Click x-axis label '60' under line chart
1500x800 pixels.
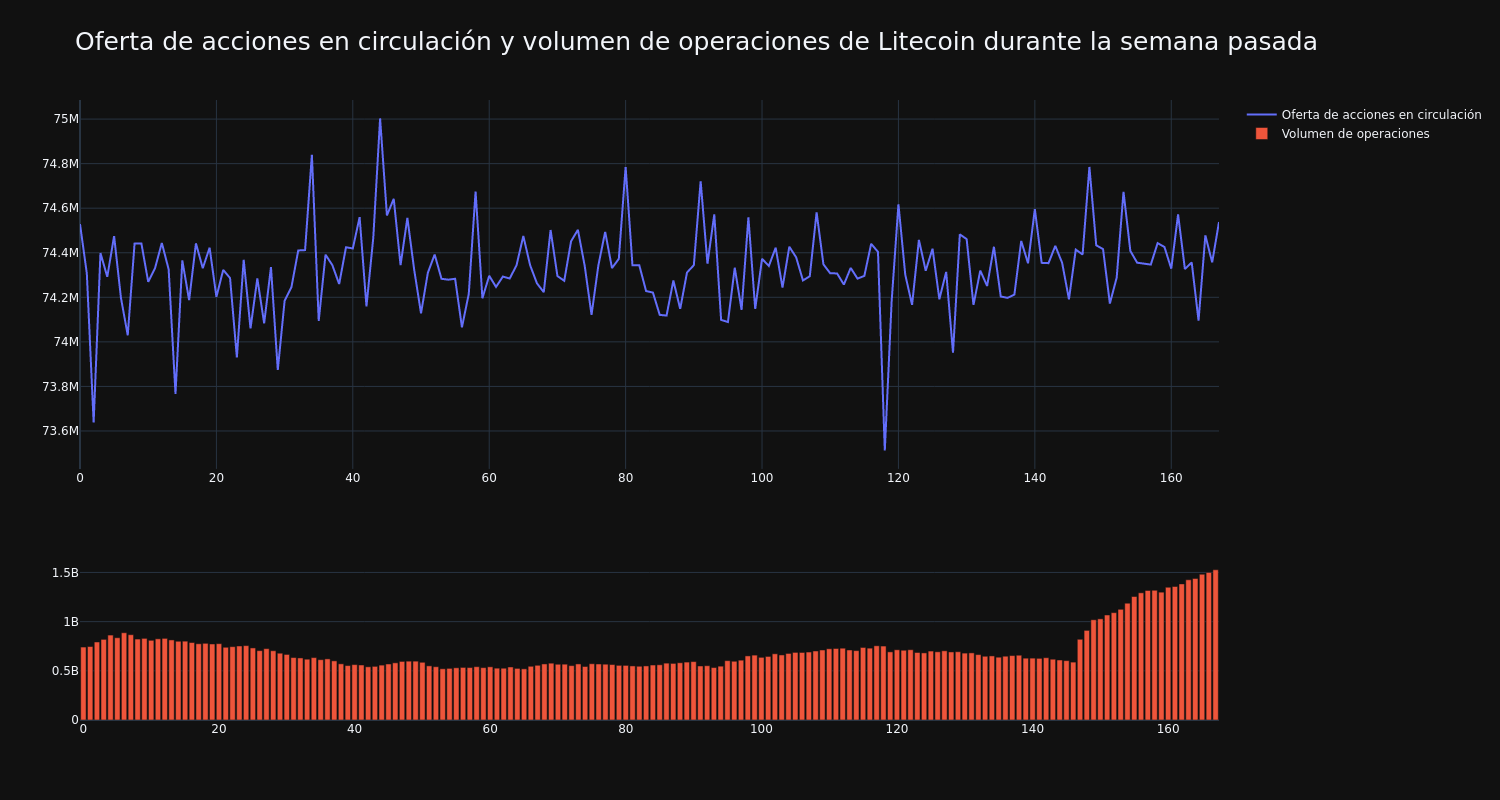click(x=489, y=478)
